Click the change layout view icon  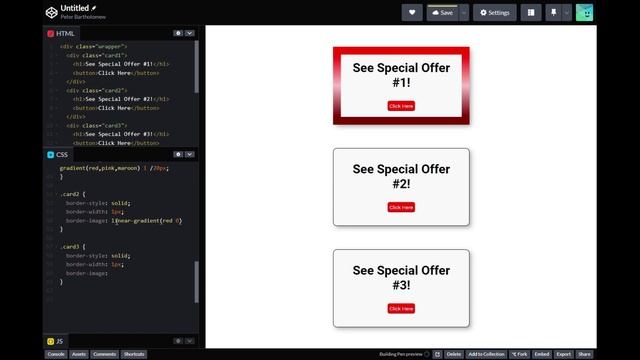[531, 13]
